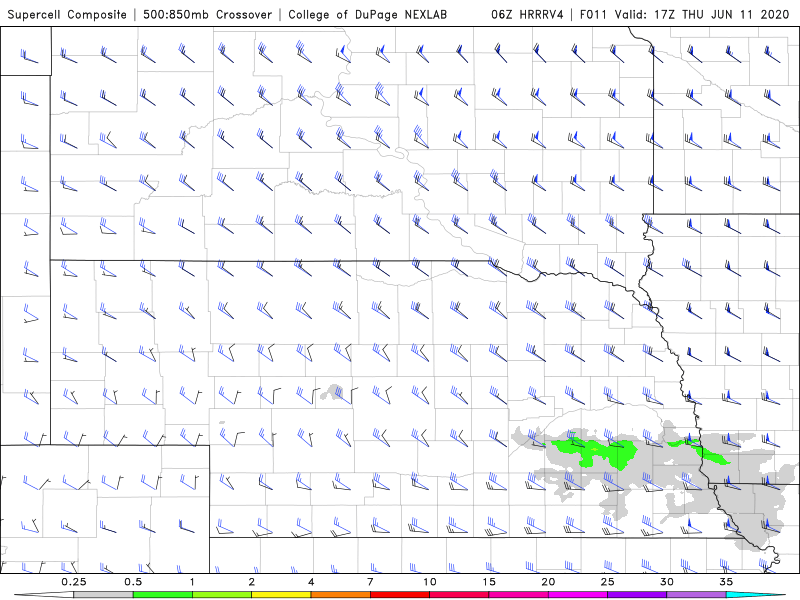Select the cyan color bar end above 35
The width and height of the screenshot is (800, 600).
(755, 595)
